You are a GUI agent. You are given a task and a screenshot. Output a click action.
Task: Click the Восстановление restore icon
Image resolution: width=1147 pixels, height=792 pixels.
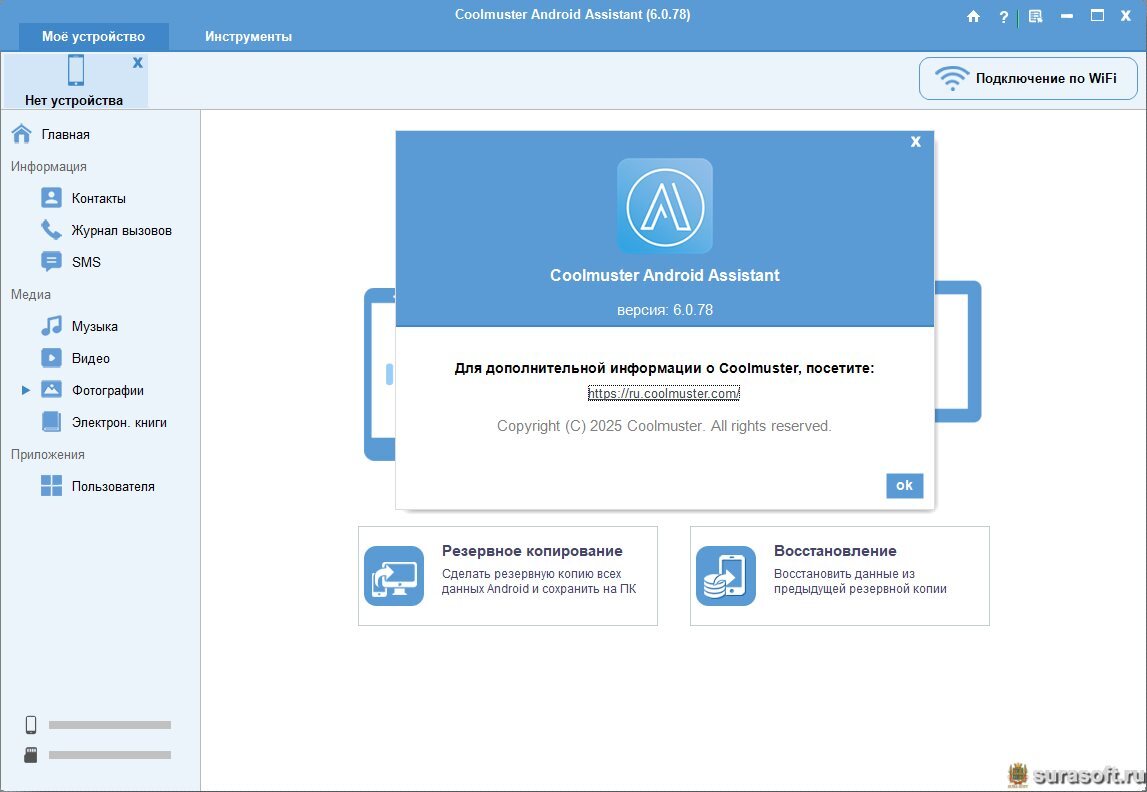726,576
